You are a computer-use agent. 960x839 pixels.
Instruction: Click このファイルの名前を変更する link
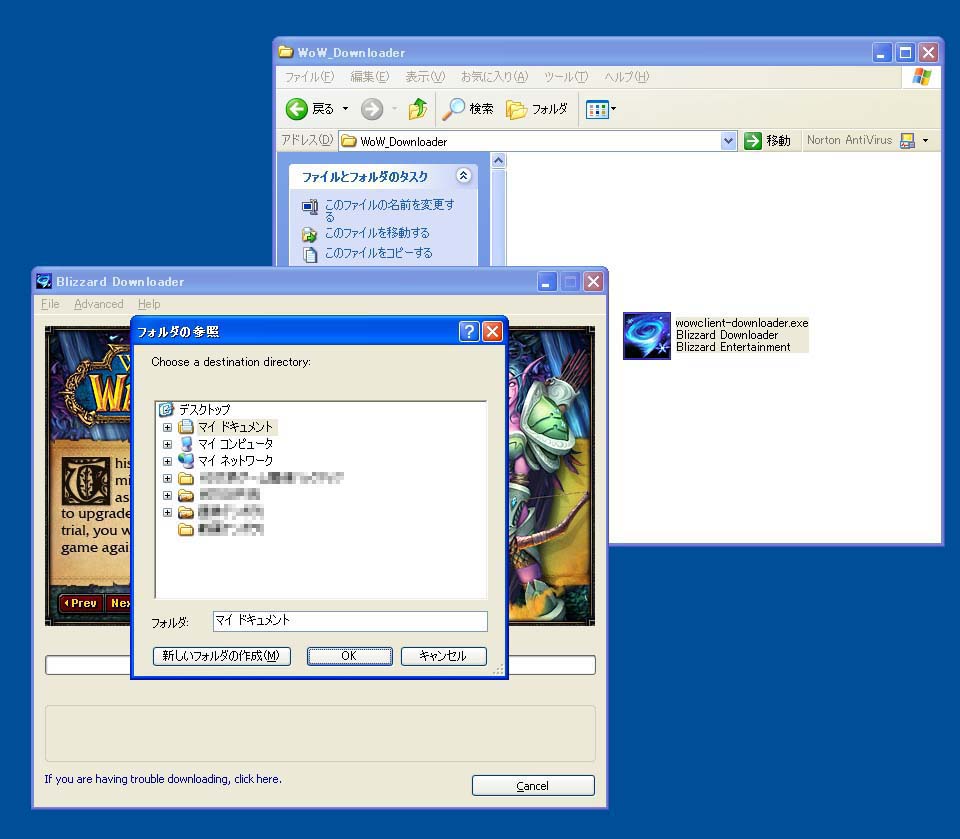[x=389, y=210]
